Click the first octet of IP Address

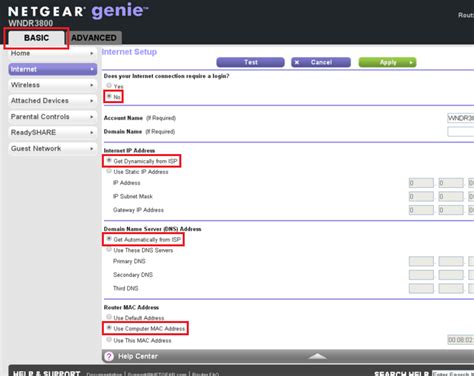pyautogui.click(x=421, y=183)
